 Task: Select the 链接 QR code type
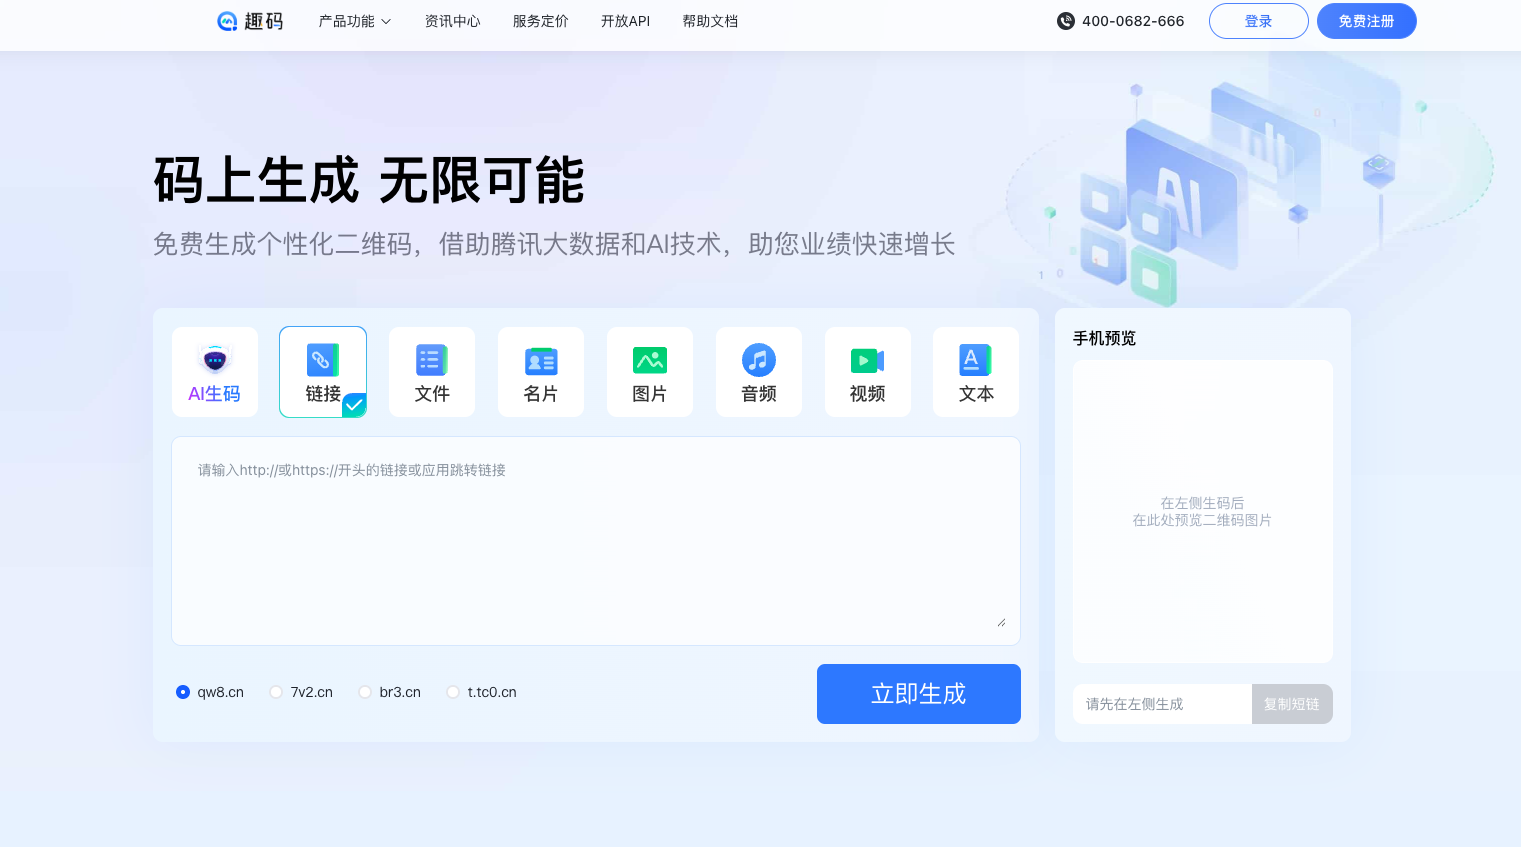[322, 371]
